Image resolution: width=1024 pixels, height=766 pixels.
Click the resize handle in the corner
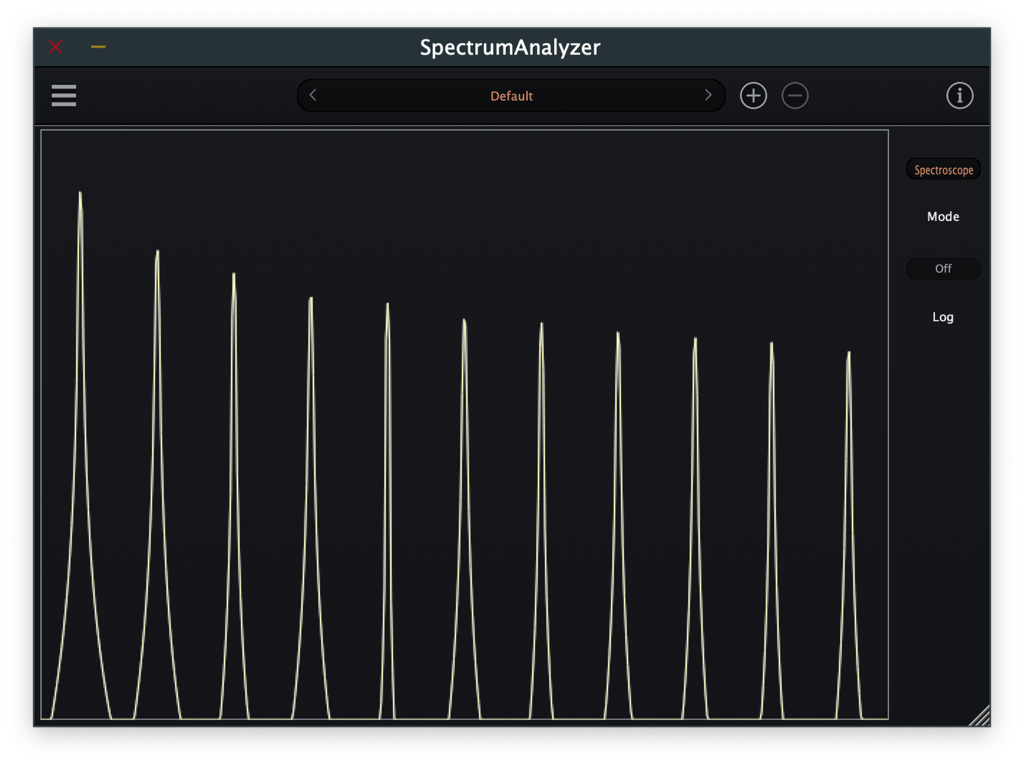pyautogui.click(x=978, y=713)
